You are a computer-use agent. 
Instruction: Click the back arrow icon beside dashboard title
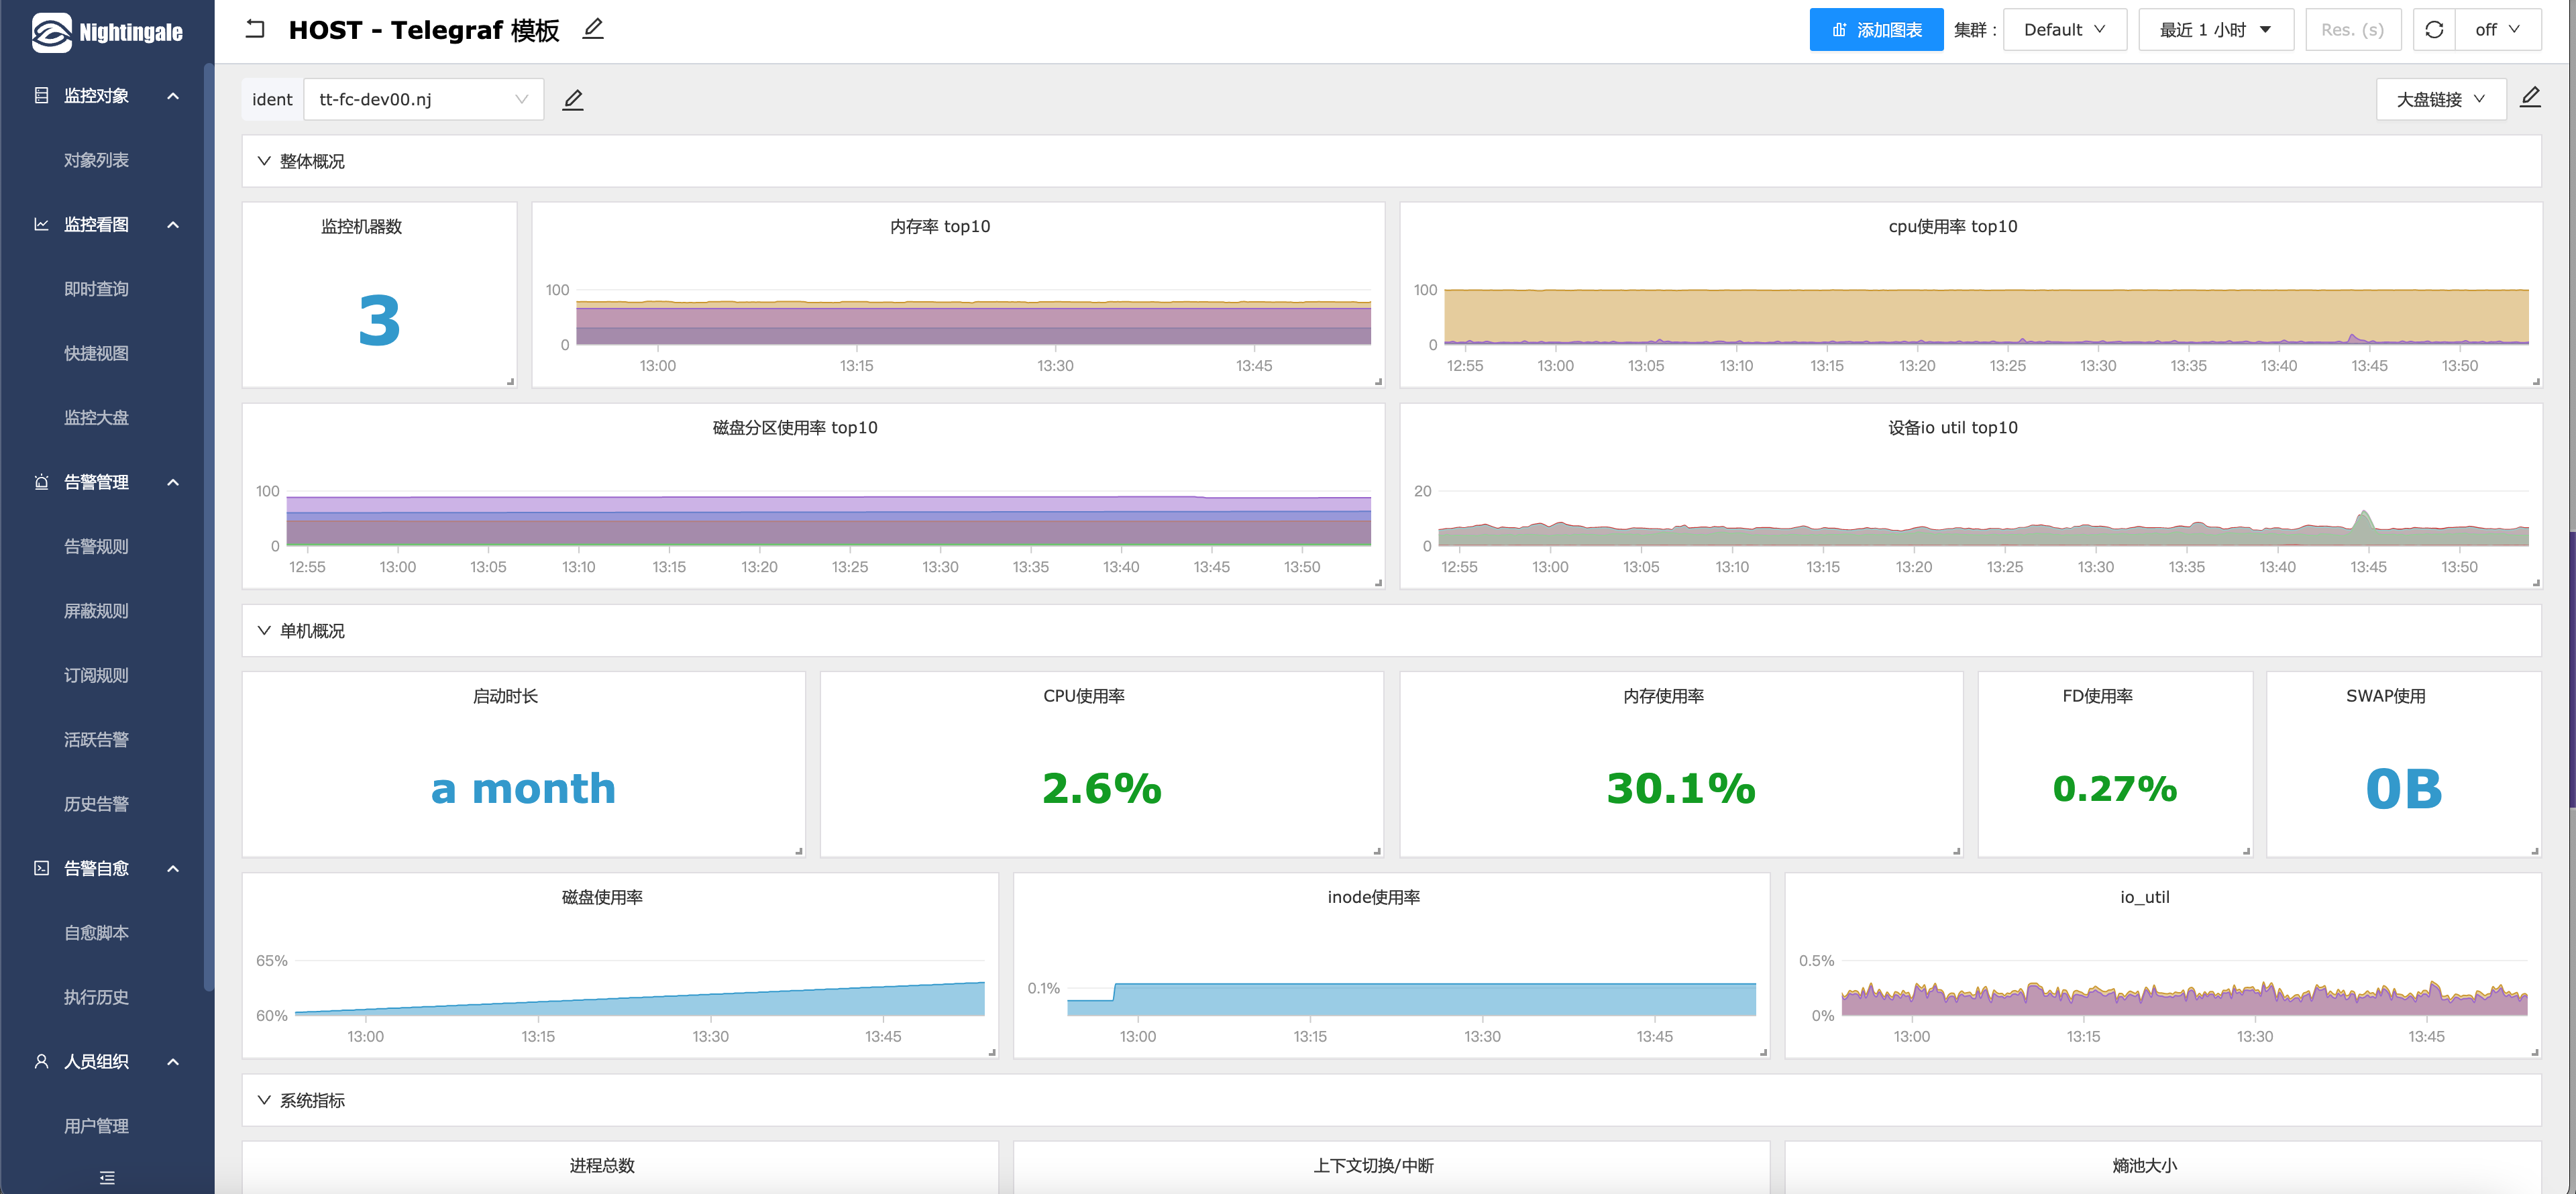[x=255, y=29]
